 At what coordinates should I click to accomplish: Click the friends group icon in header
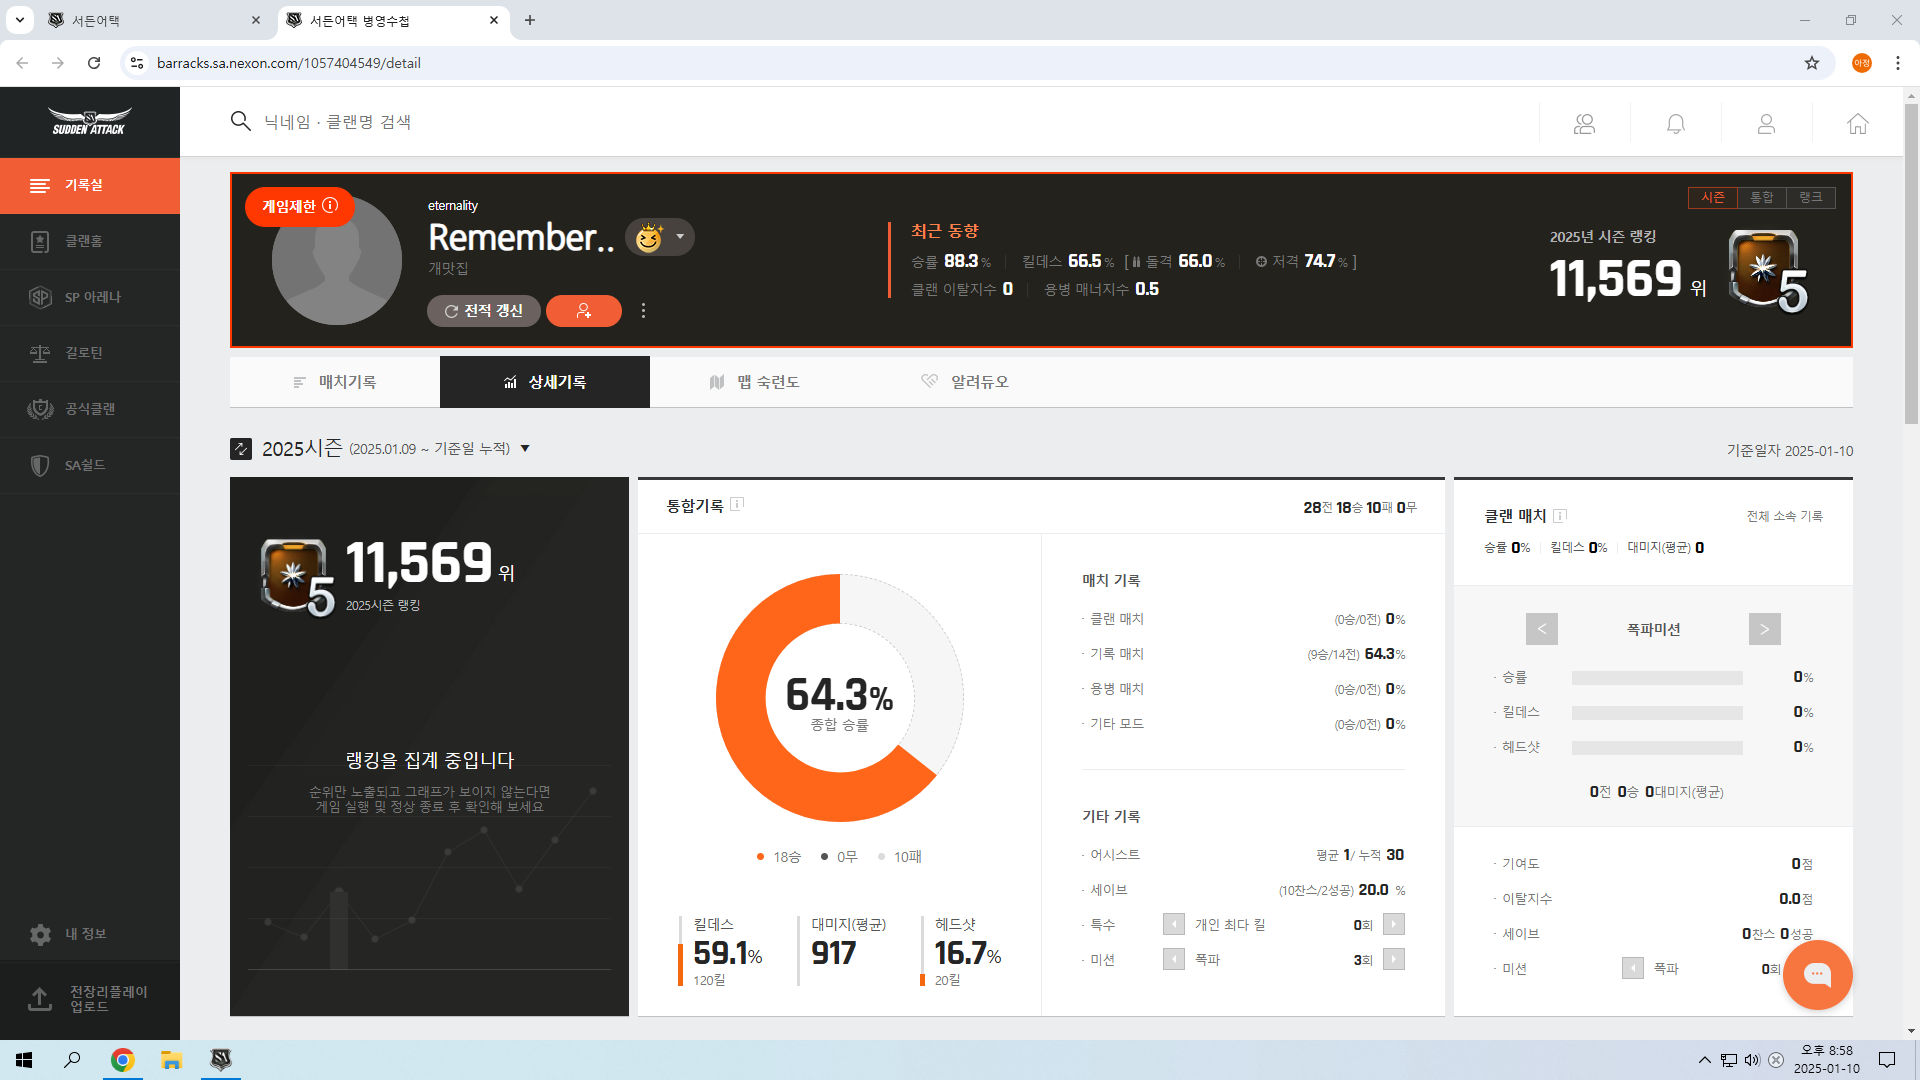1585,123
